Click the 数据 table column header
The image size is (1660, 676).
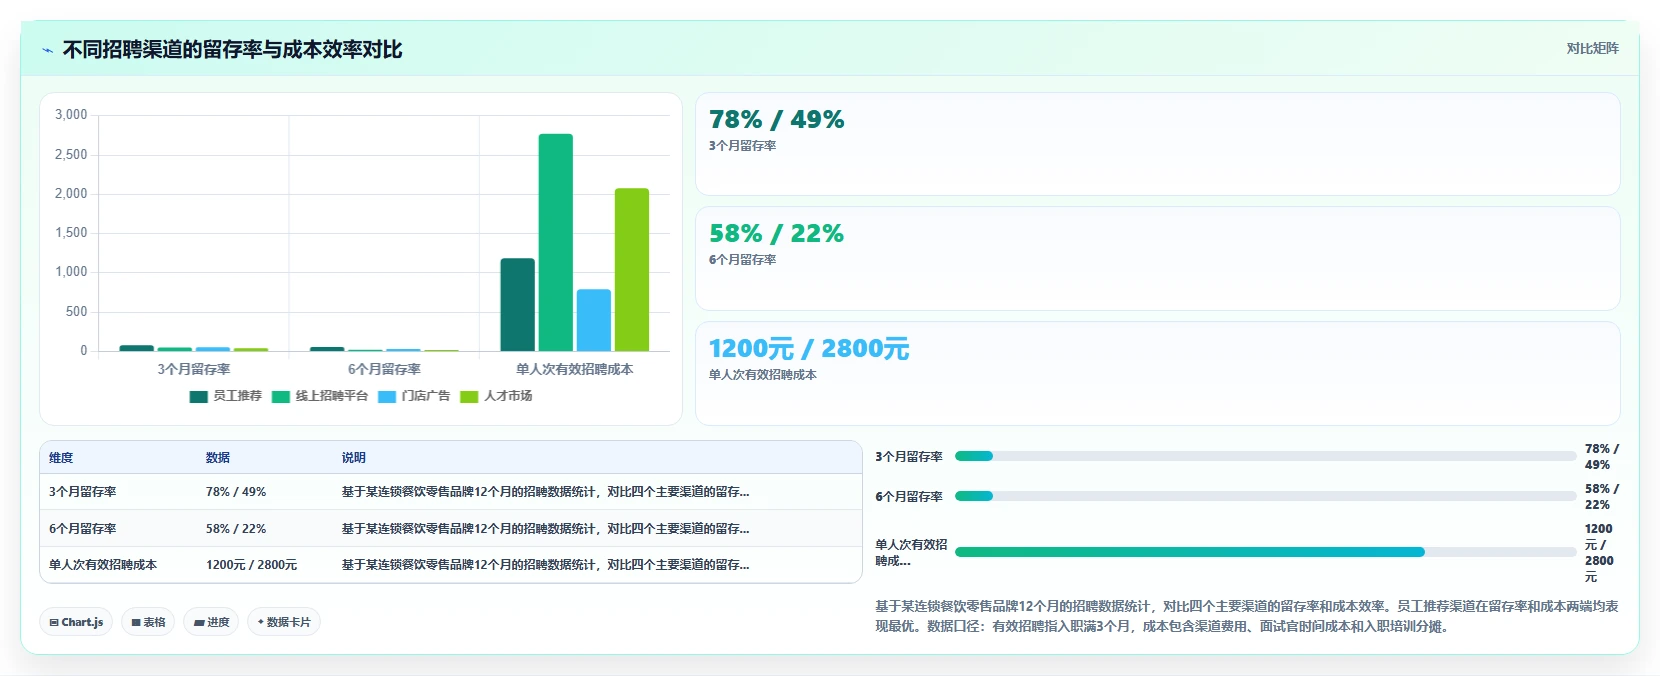[x=218, y=458]
